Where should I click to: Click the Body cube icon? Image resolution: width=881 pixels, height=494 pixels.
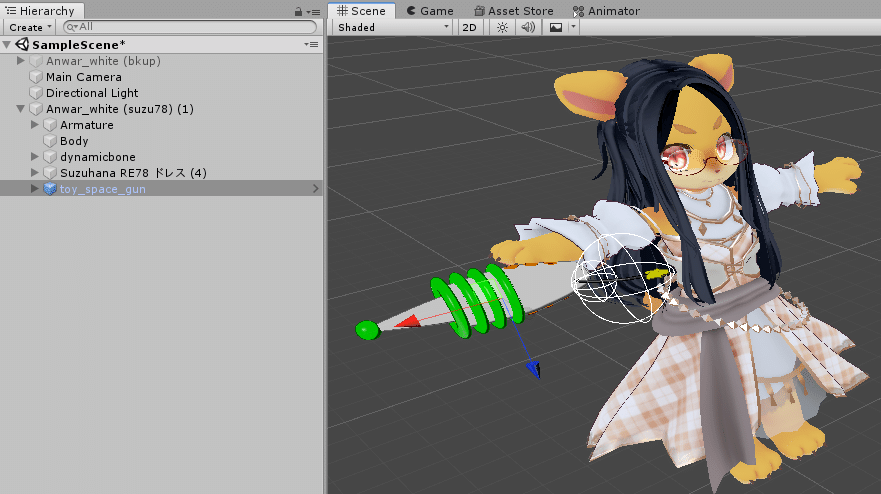(50, 141)
